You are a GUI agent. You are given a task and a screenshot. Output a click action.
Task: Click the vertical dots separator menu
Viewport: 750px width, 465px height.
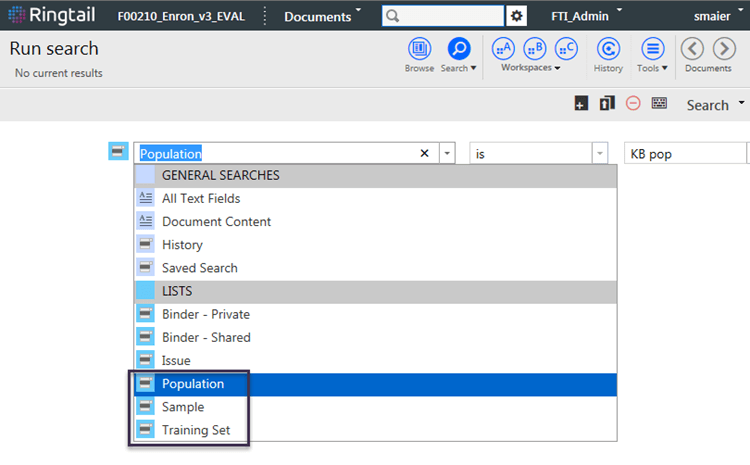(x=265, y=16)
